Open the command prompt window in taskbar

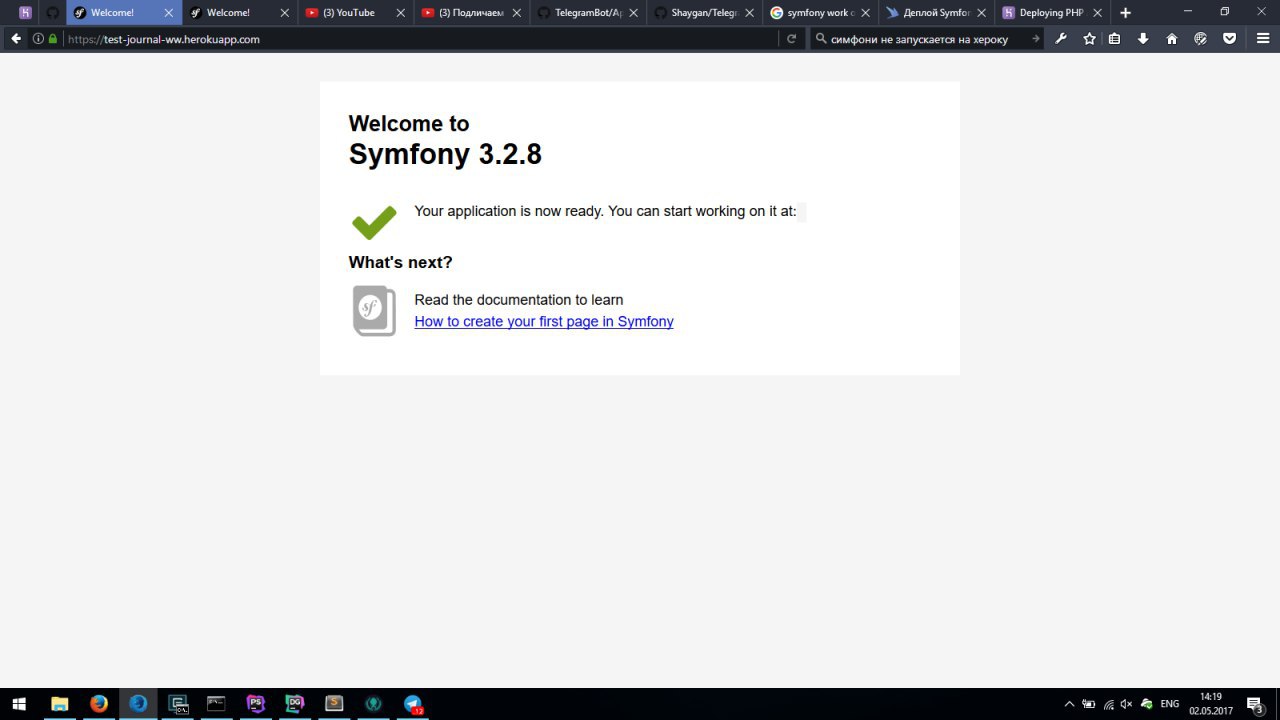[216, 704]
